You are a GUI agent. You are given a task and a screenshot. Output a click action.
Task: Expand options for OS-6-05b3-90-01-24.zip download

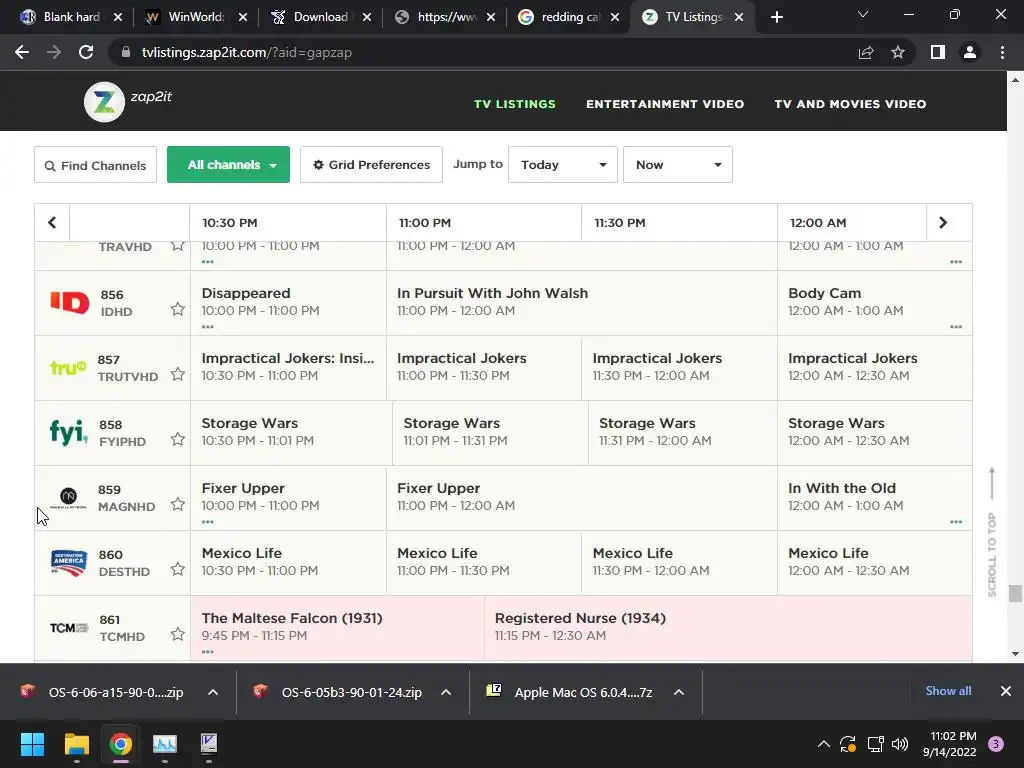(446, 692)
